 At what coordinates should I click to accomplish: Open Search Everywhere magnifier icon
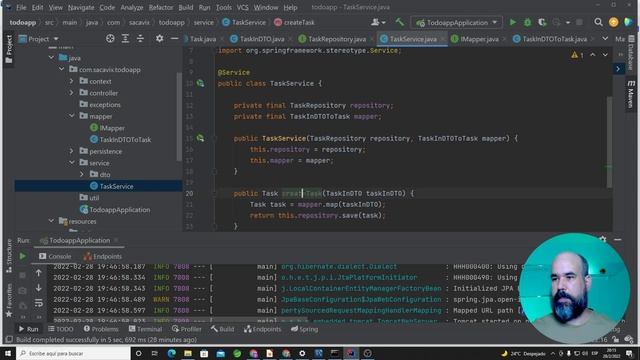(598, 22)
